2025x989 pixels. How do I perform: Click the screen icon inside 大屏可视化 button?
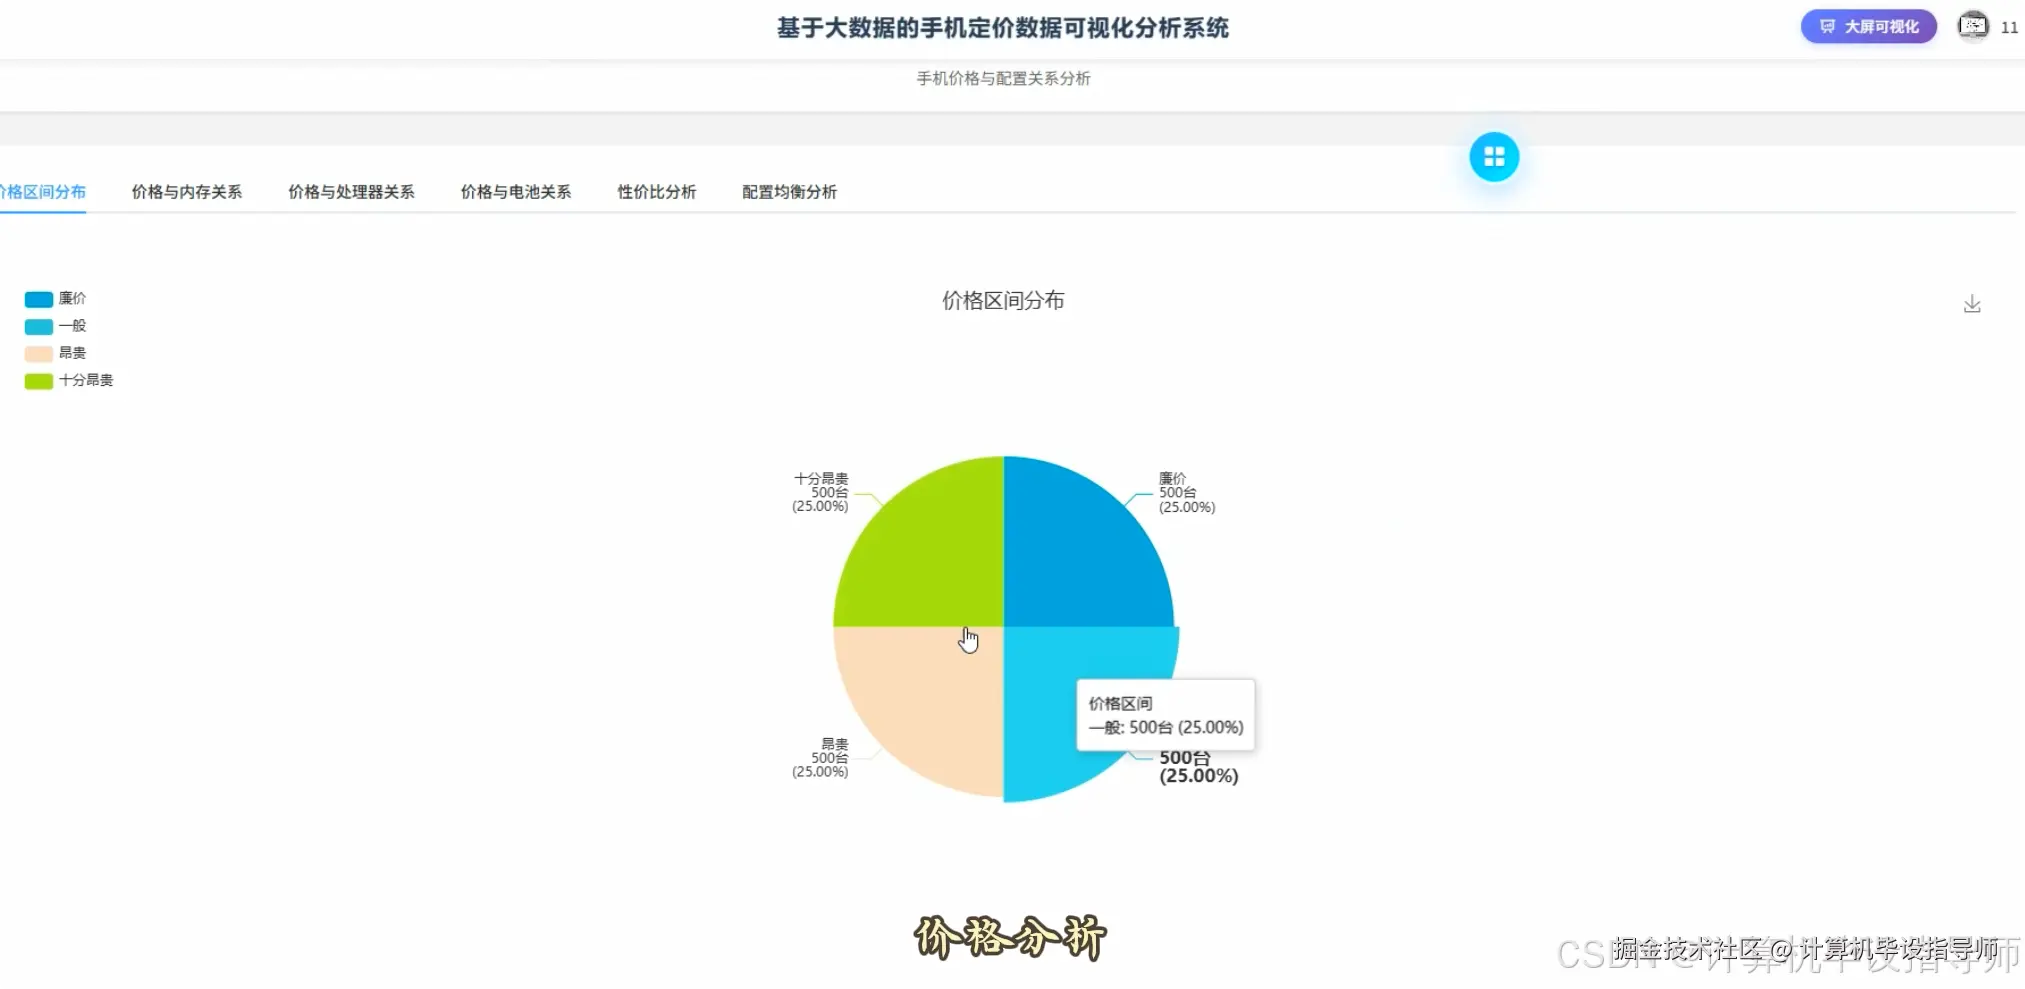1829,26
